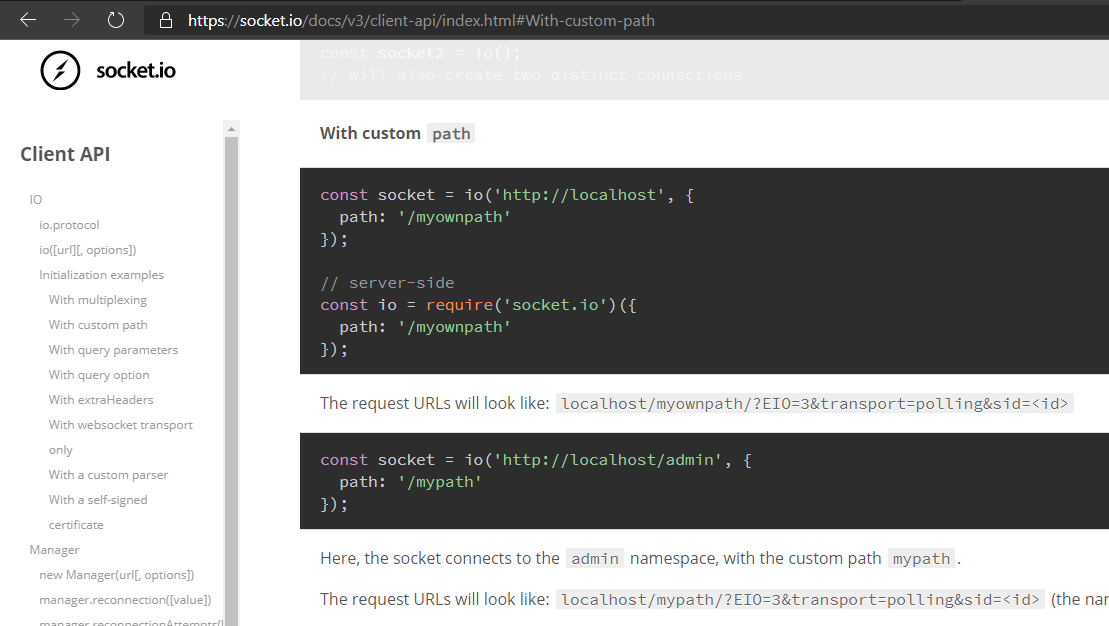
Task: Open 'io([url][, options])' documentation
Action: tap(91, 249)
